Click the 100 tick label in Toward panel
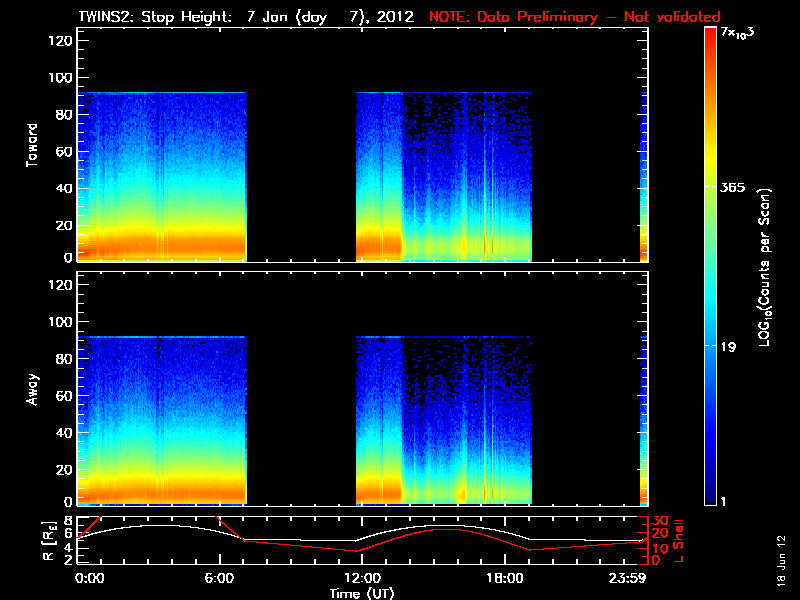 pos(61,78)
